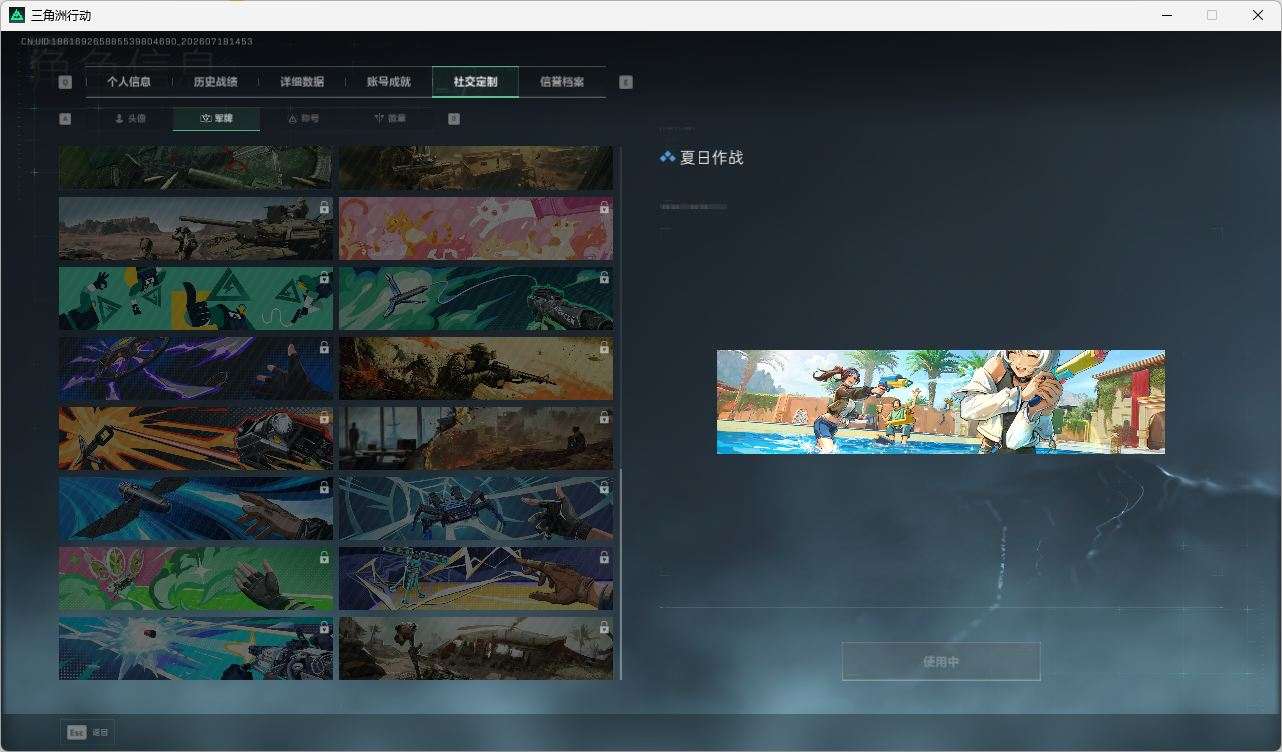Select the 社交定制 tab
1282x752 pixels.
[475, 82]
